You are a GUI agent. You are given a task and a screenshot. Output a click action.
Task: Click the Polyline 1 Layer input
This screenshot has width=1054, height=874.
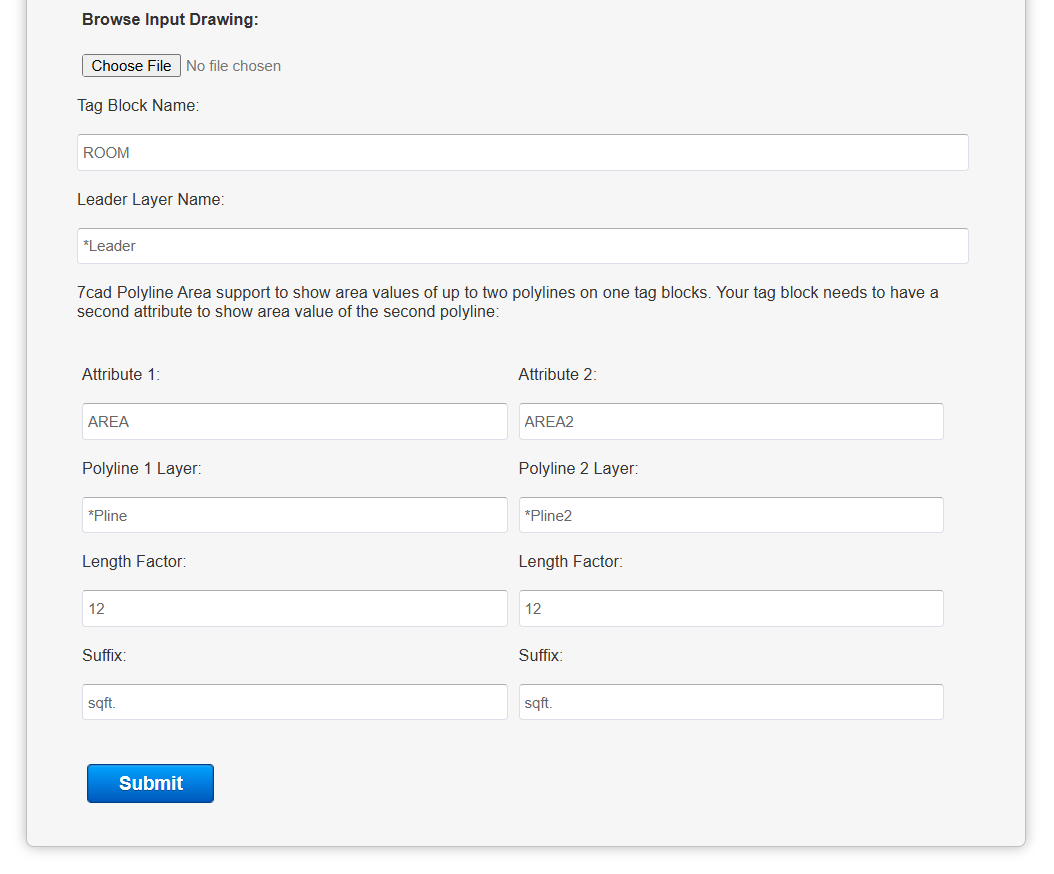pos(294,516)
